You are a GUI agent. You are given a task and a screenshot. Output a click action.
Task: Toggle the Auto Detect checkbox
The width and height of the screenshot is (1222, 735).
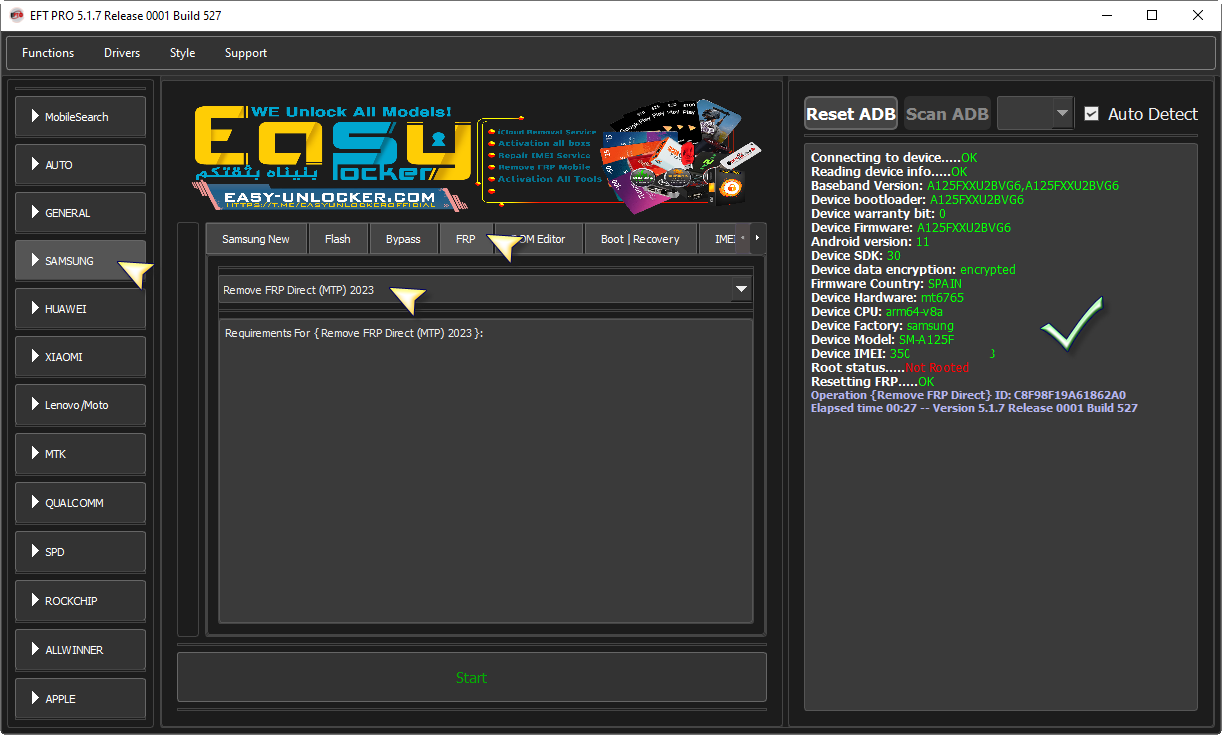tap(1092, 114)
